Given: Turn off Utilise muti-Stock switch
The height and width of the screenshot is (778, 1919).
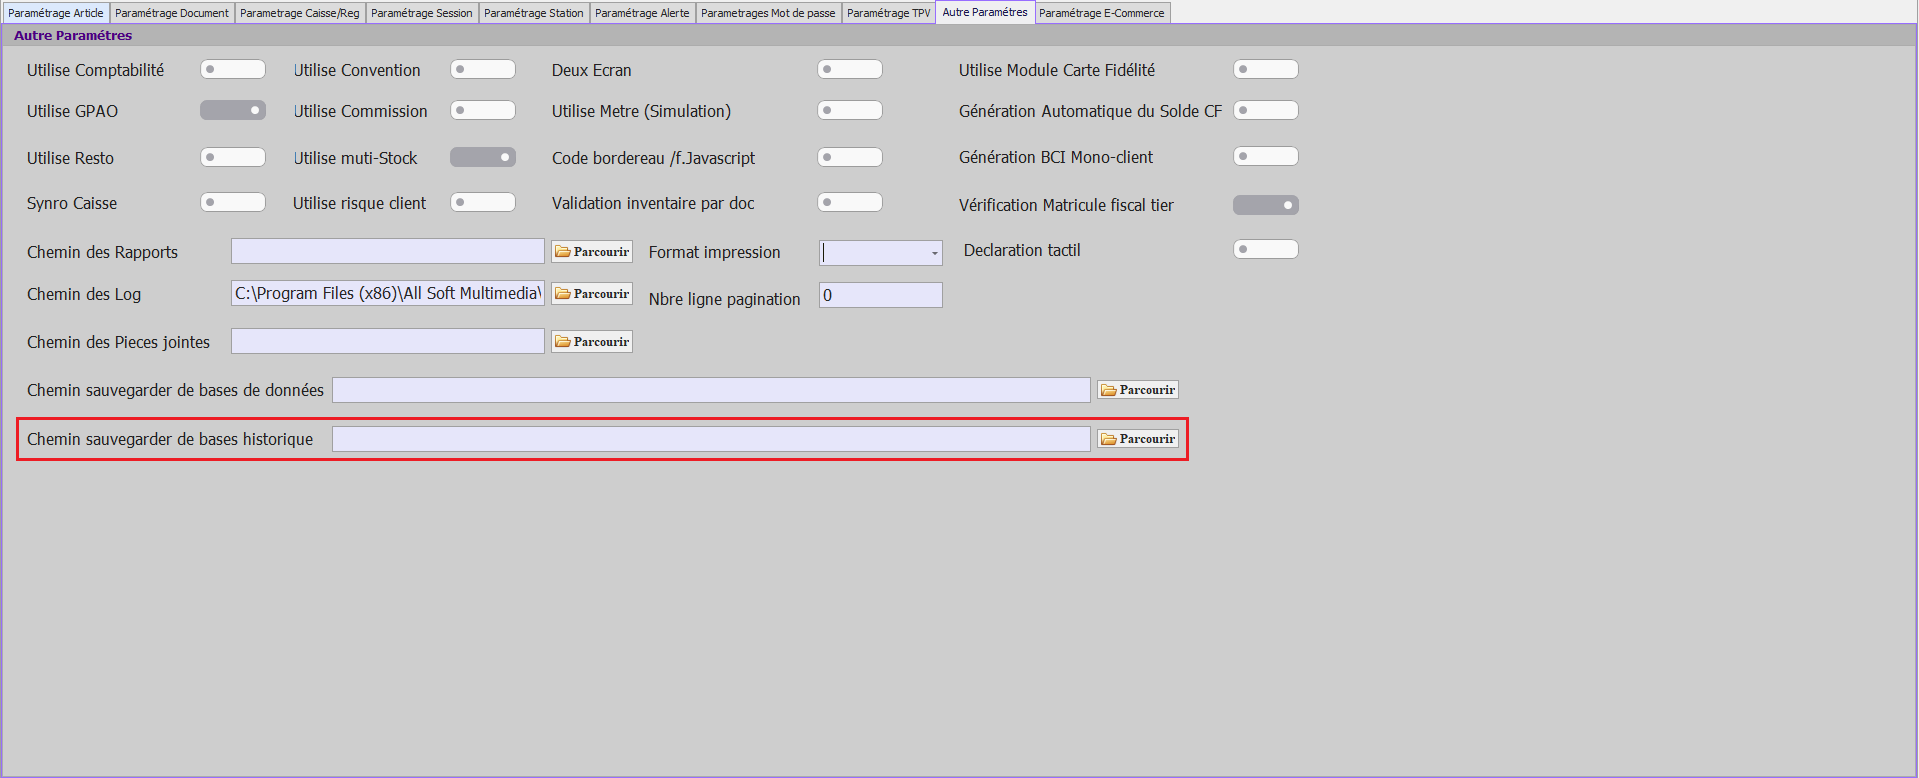Looking at the screenshot, I should click(483, 157).
